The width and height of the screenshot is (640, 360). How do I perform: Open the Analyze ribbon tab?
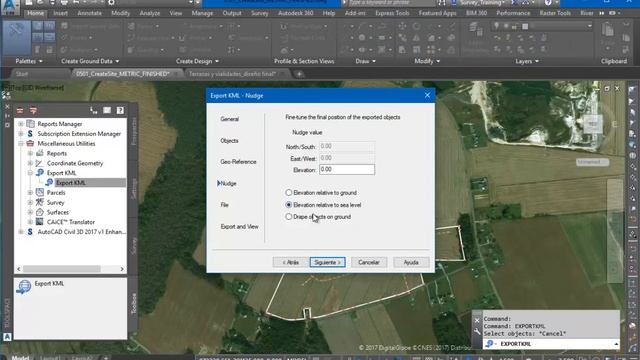[x=150, y=13]
